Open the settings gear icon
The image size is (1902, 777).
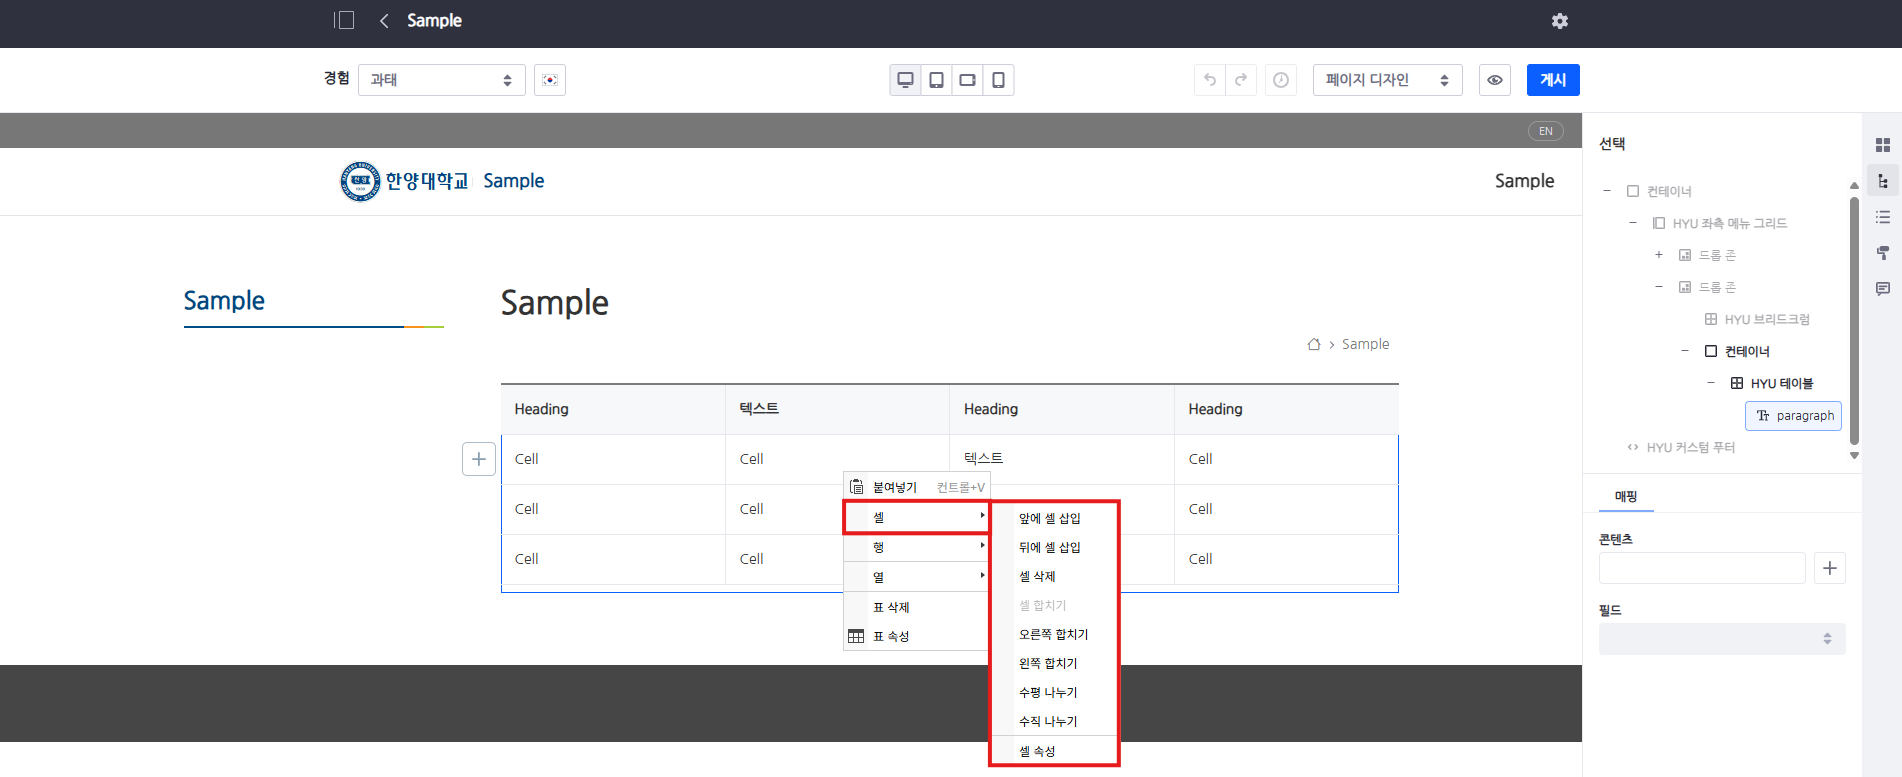click(x=1559, y=21)
